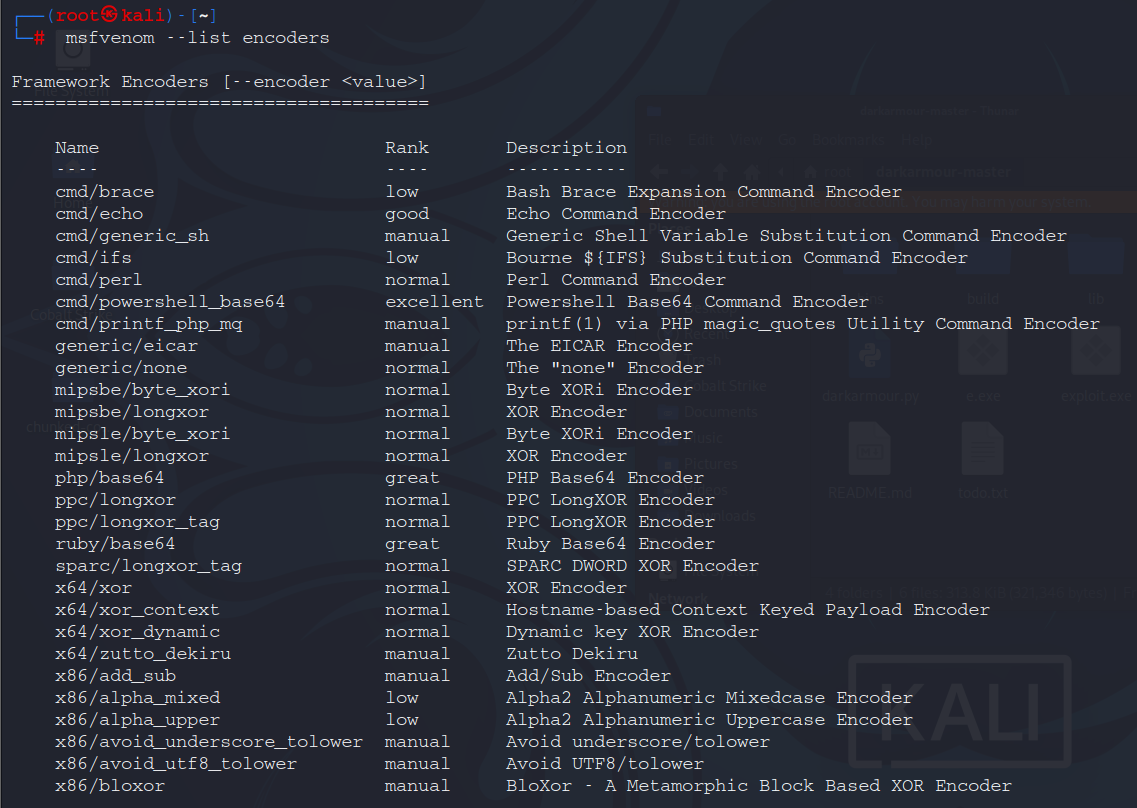Click the Kali skull symbol in the prompt
The height and width of the screenshot is (808, 1137).
(111, 16)
